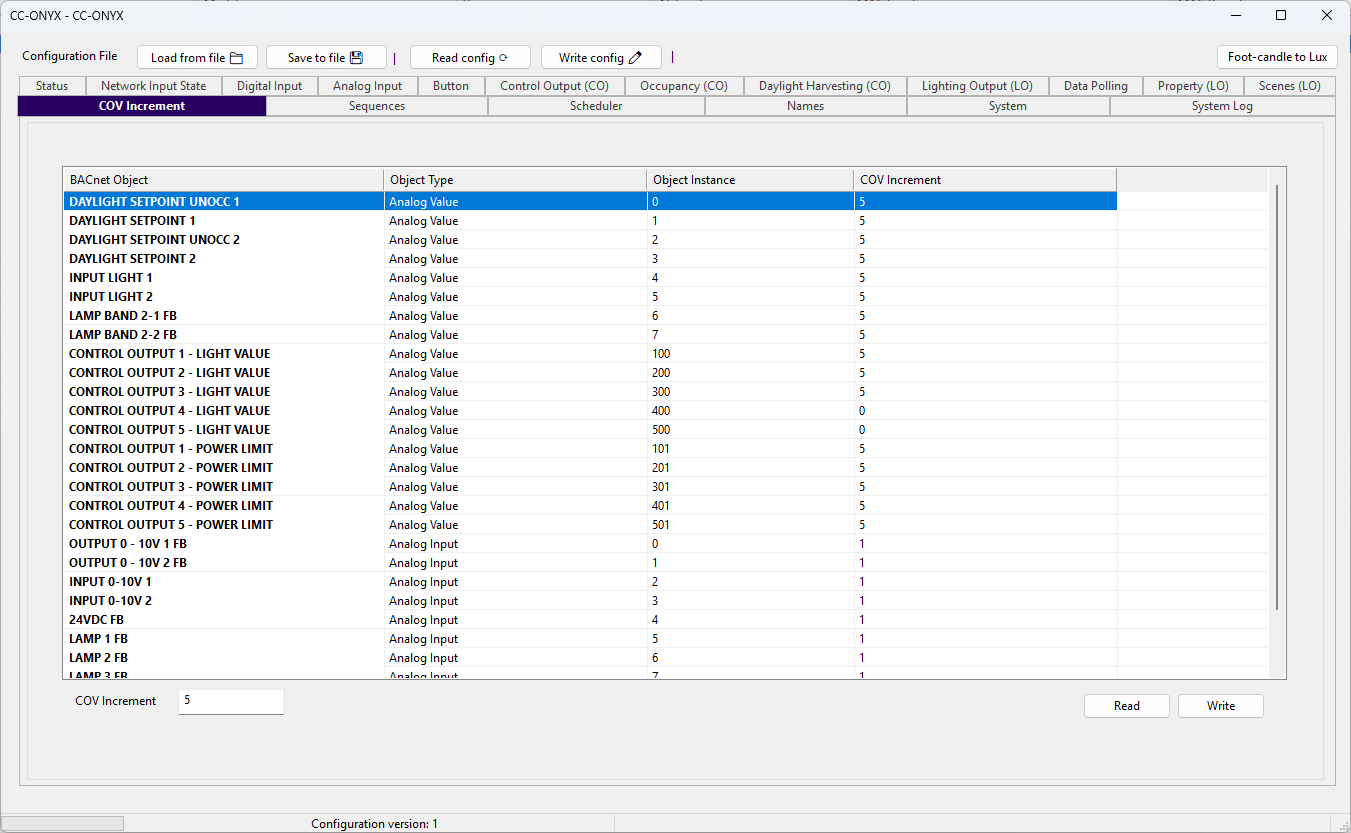Select the INPUT 0-10V 2 row
The height and width of the screenshot is (833, 1351).
point(590,601)
